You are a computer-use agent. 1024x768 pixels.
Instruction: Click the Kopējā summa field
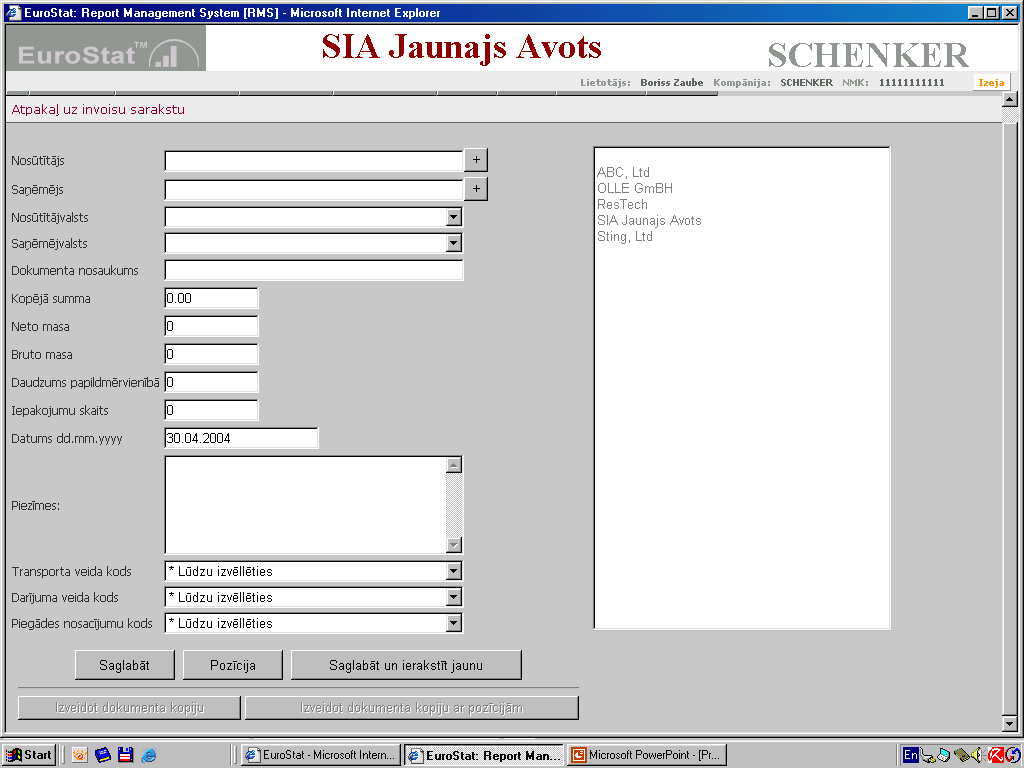click(x=211, y=298)
